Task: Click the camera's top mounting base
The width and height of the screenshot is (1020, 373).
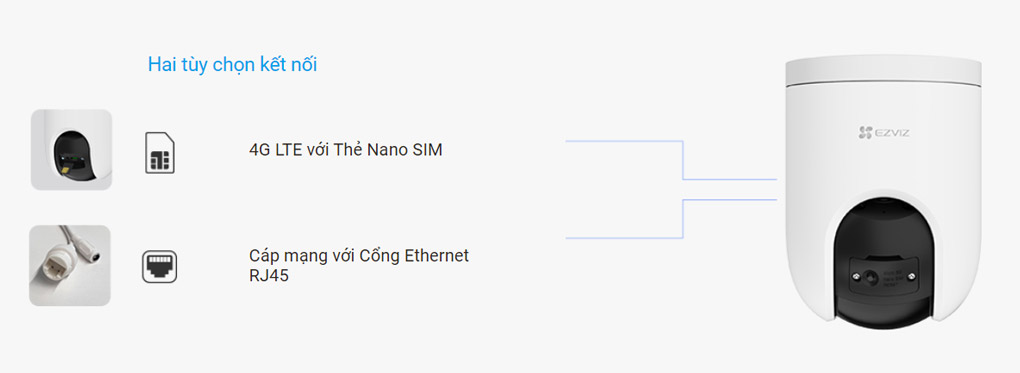Action: point(883,73)
